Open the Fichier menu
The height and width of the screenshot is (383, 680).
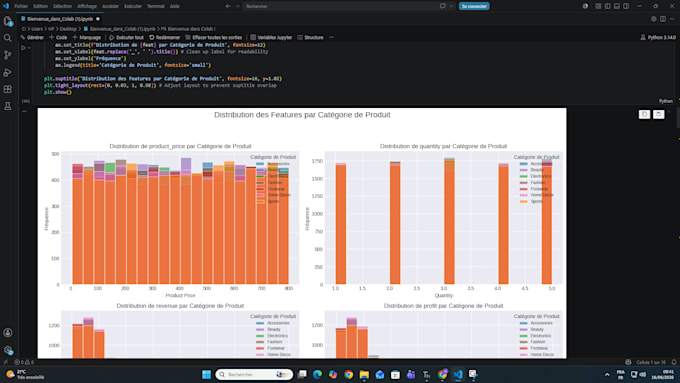[x=21, y=6]
